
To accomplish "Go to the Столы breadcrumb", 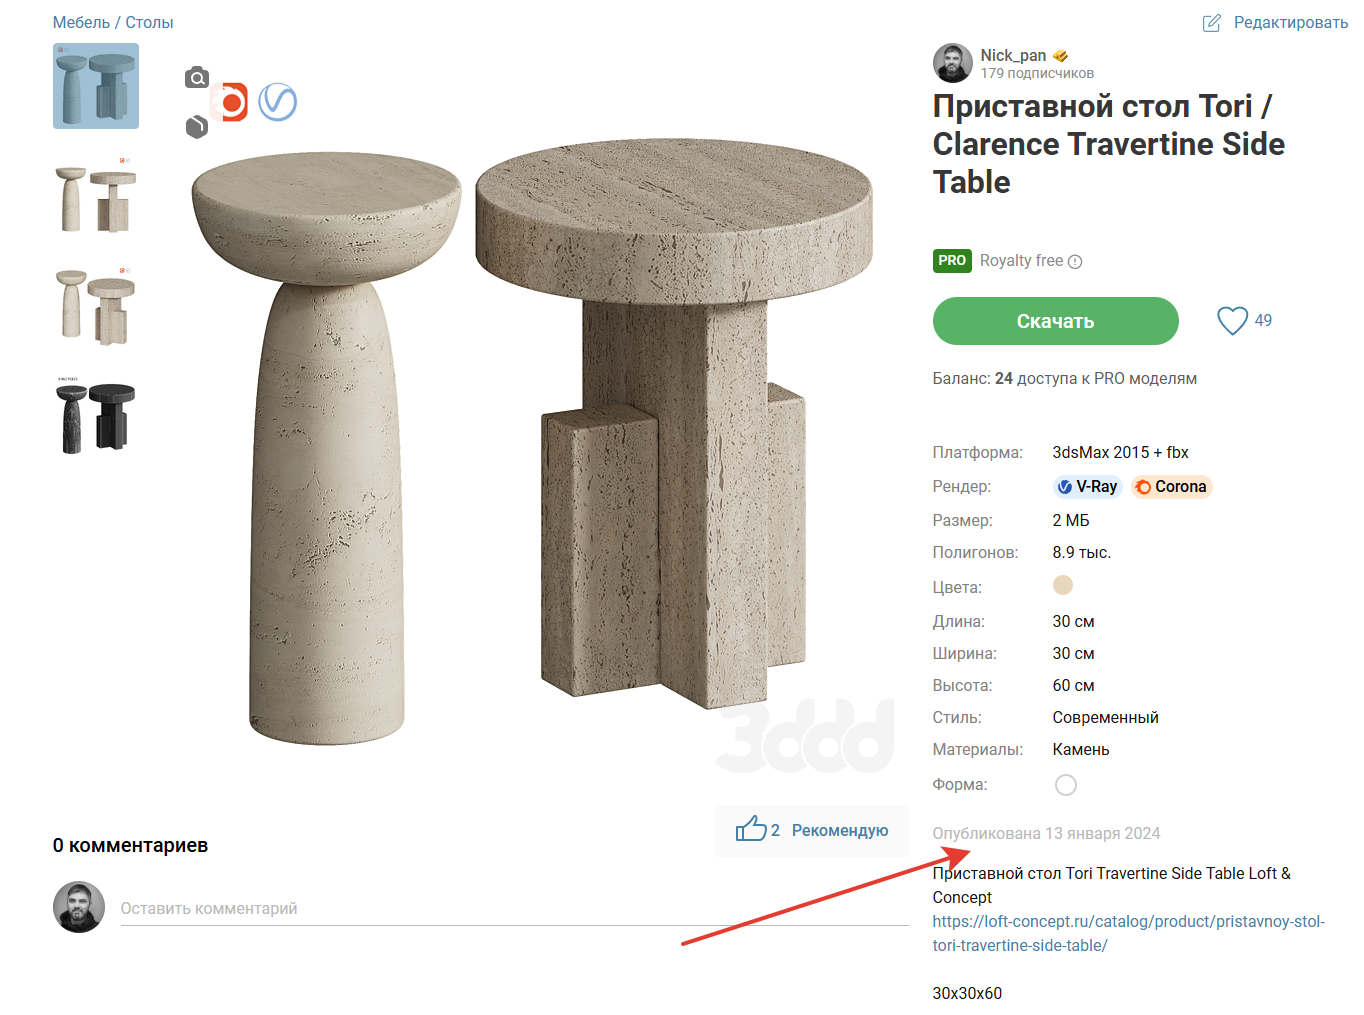I will coord(149,22).
